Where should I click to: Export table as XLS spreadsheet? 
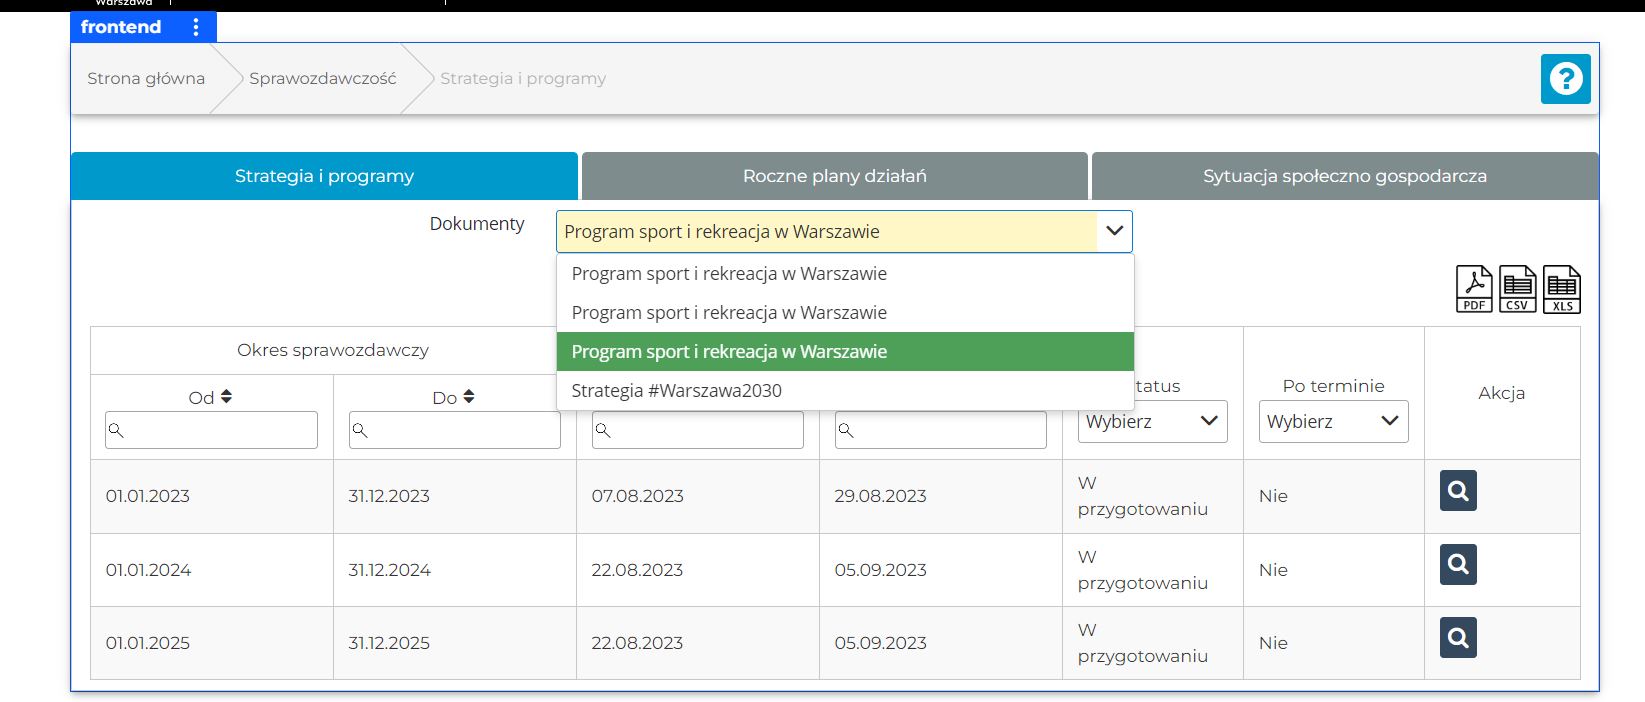[x=1561, y=290]
